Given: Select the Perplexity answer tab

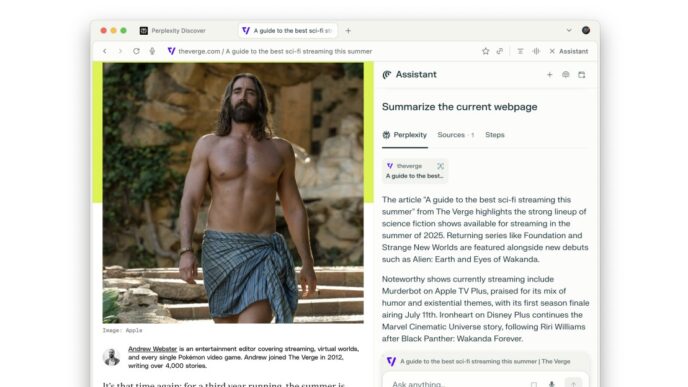Looking at the screenshot, I should [405, 135].
